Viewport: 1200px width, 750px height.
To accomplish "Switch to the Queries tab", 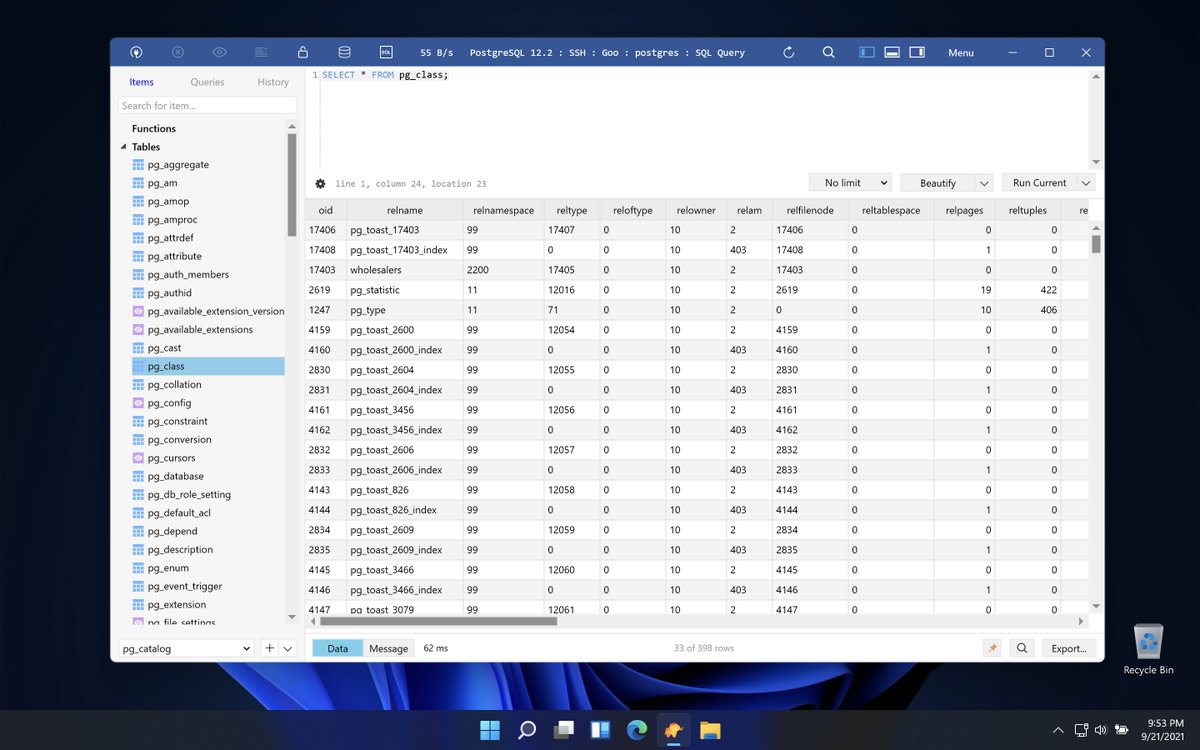I will 208,82.
